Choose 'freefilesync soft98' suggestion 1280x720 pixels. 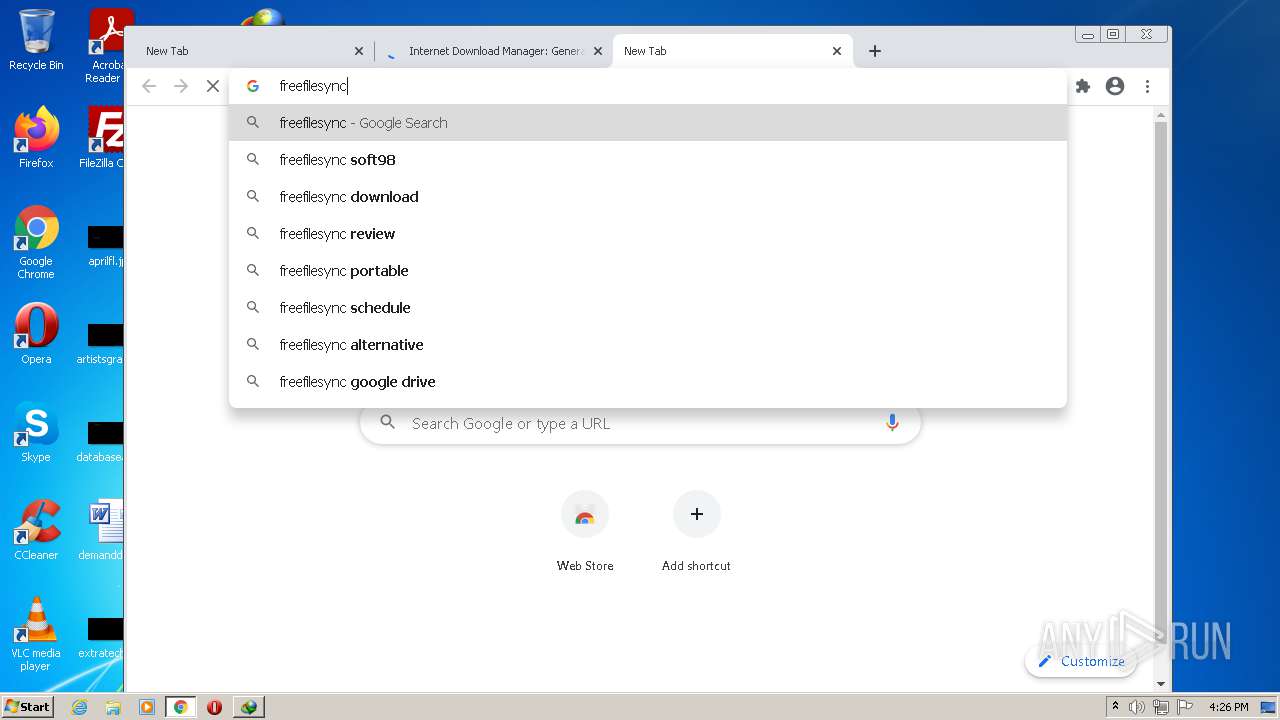pyautogui.click(x=648, y=160)
